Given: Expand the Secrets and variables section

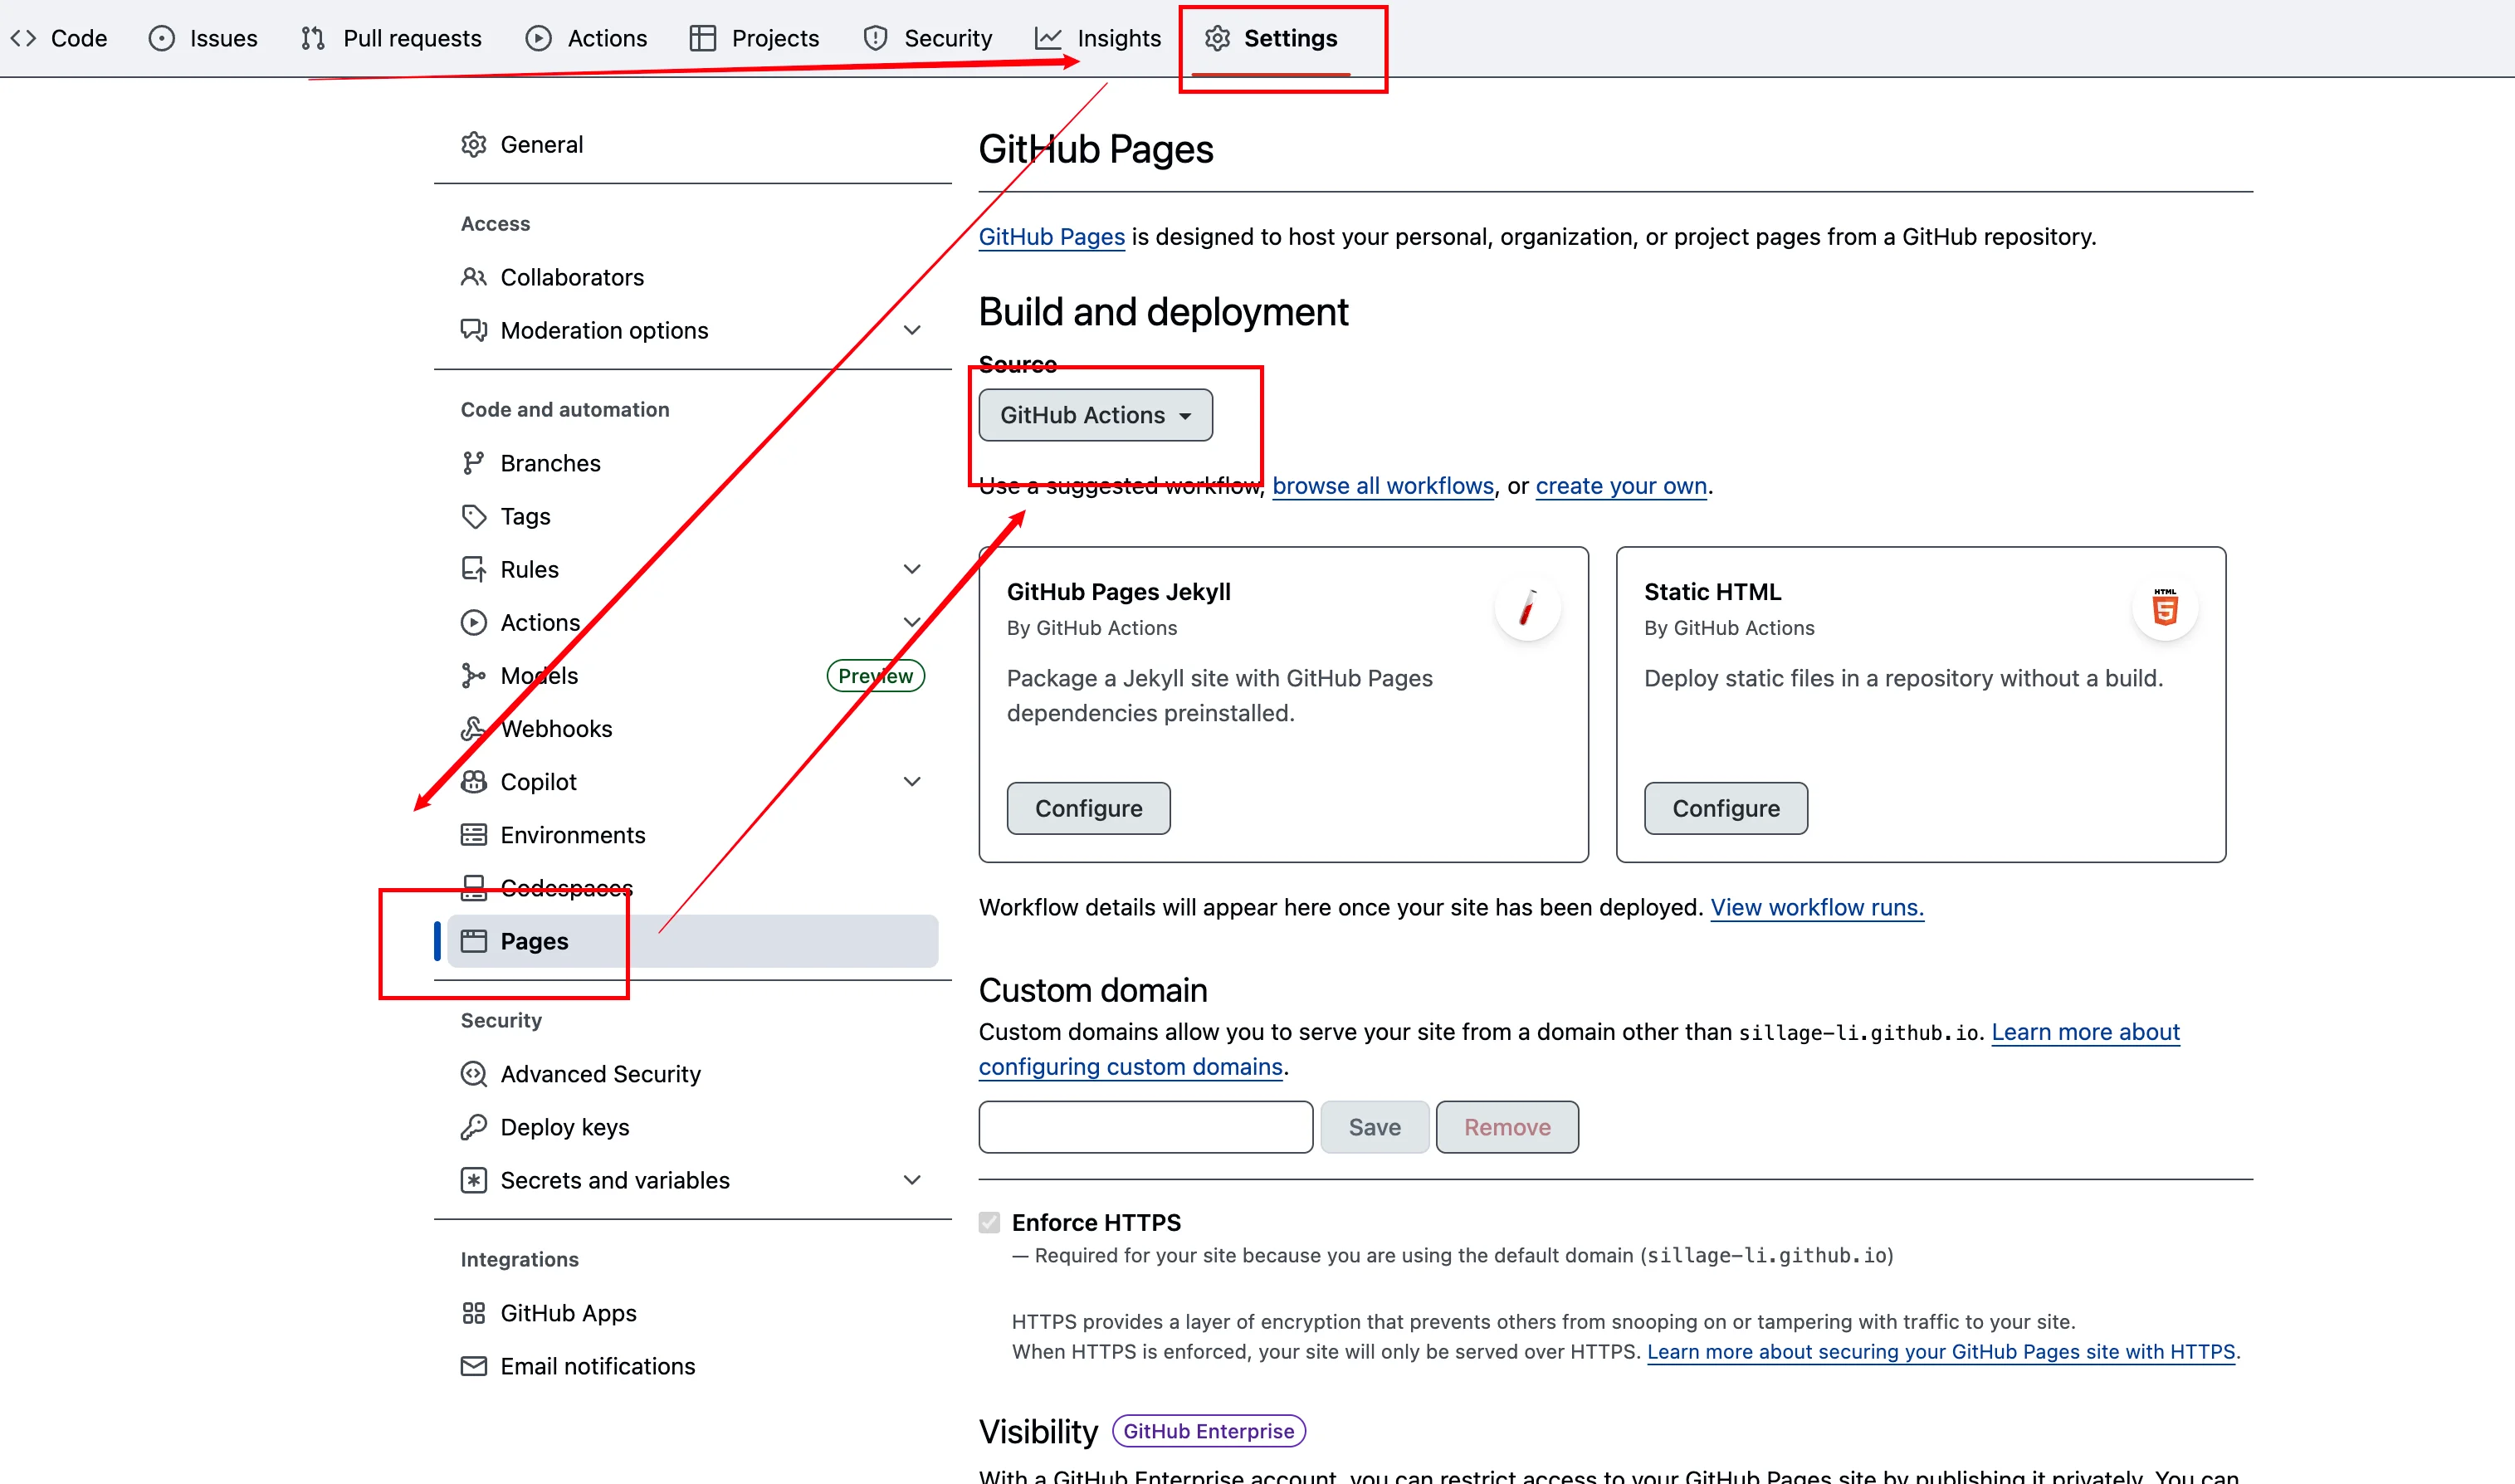Looking at the screenshot, I should 911,1180.
